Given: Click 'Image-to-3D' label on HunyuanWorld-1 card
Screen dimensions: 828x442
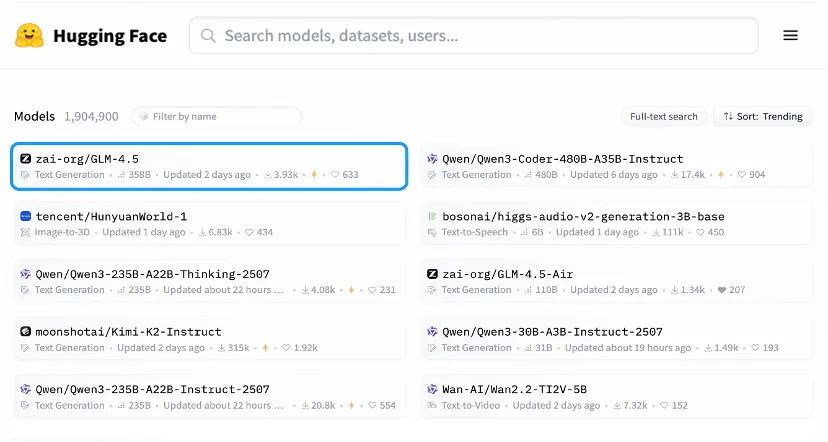Looking at the screenshot, I should tap(62, 232).
